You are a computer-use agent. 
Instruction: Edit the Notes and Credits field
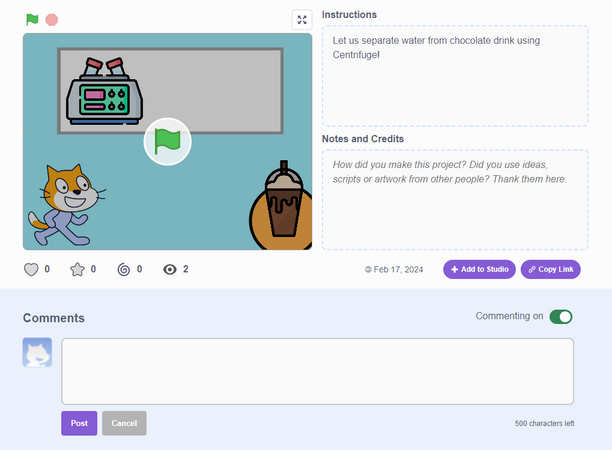tap(455, 199)
